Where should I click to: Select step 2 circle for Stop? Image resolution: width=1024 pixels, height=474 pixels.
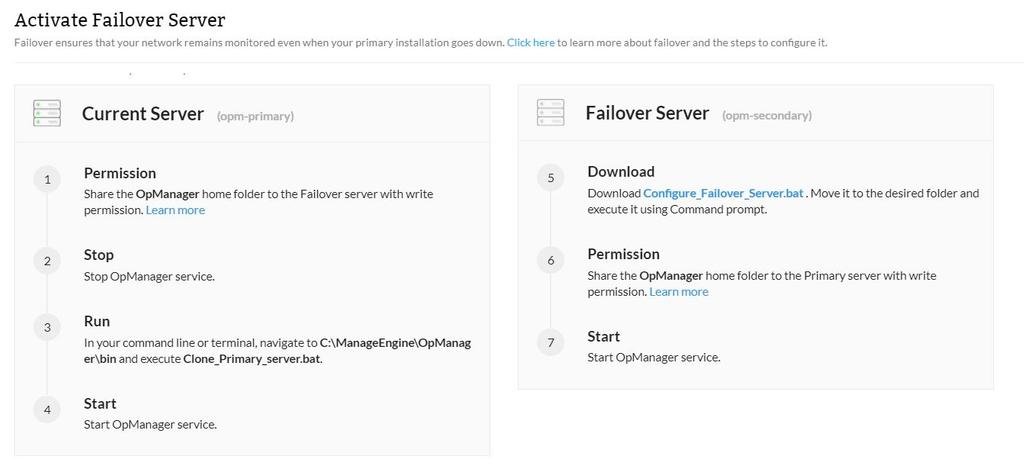(x=47, y=262)
